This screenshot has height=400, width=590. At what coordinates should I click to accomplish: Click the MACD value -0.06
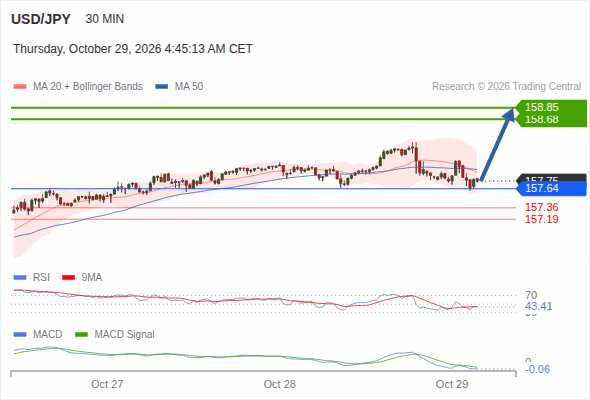(537, 369)
